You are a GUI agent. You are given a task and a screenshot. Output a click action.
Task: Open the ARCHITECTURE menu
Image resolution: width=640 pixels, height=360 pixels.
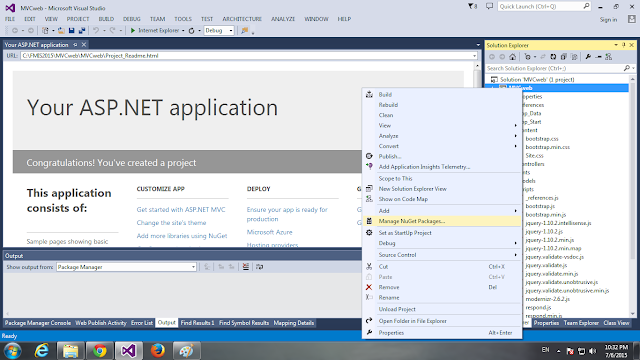point(242,19)
